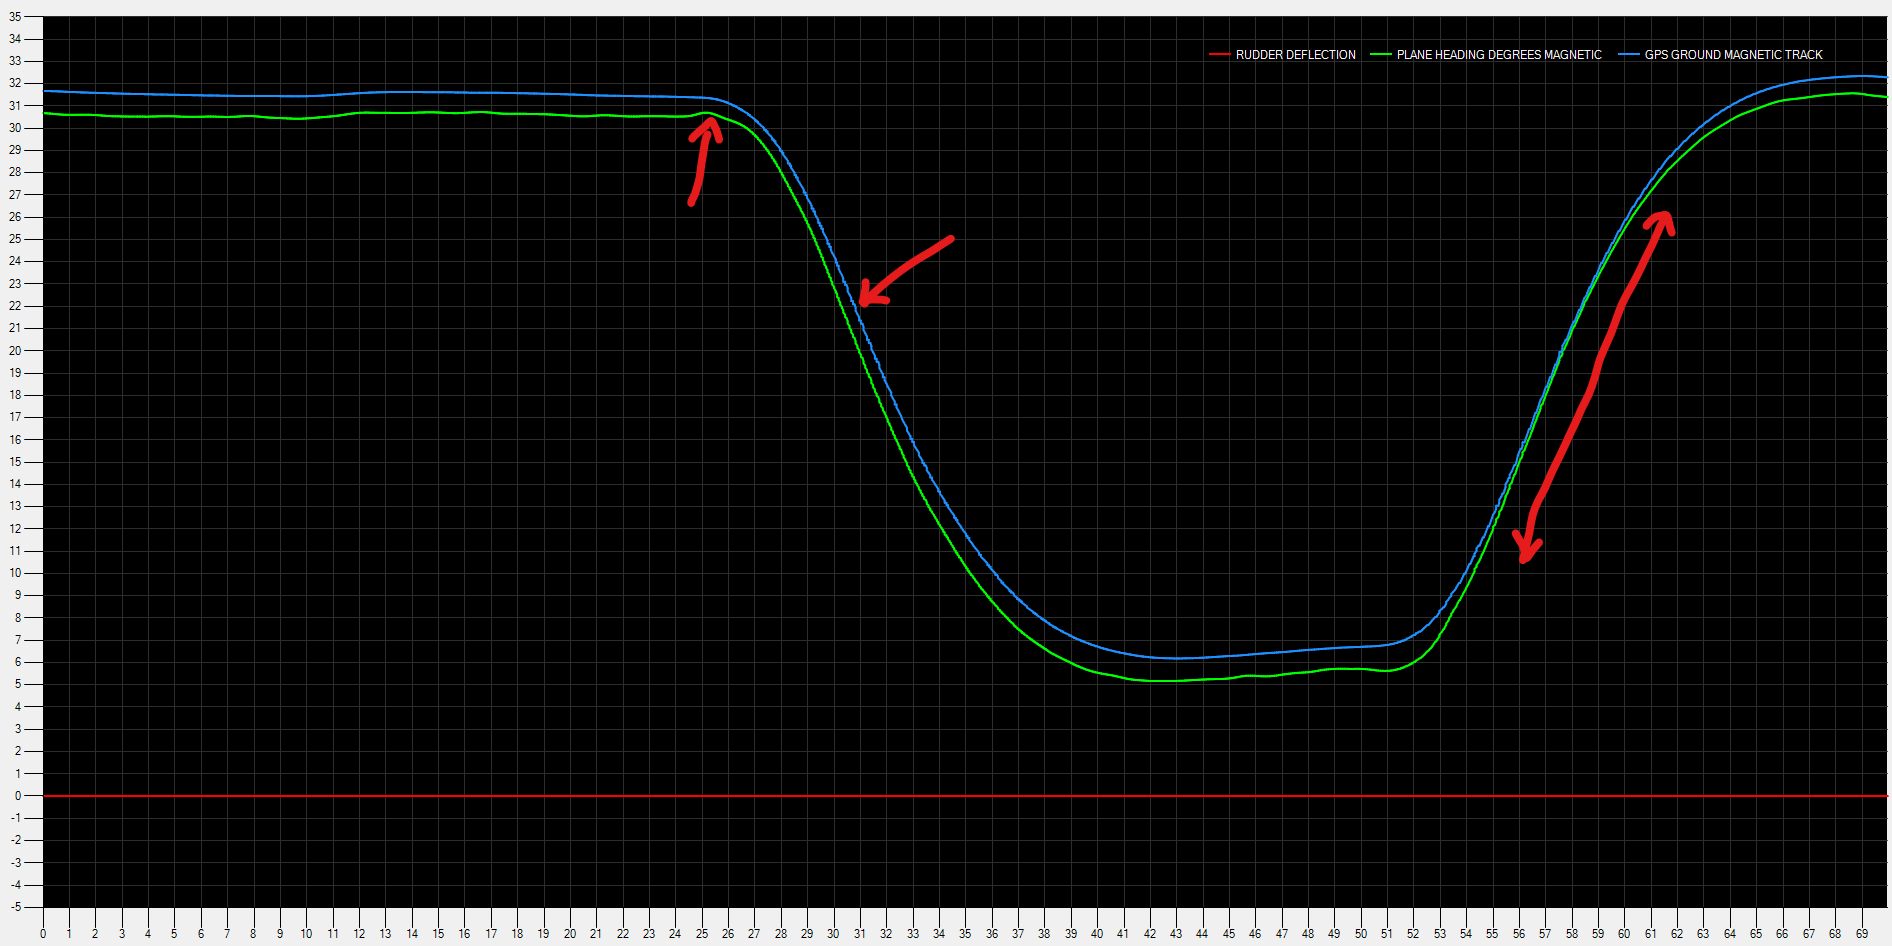The image size is (1892, 946).
Task: Click the 43 tick label on the horizontal axis
Action: click(x=1176, y=934)
